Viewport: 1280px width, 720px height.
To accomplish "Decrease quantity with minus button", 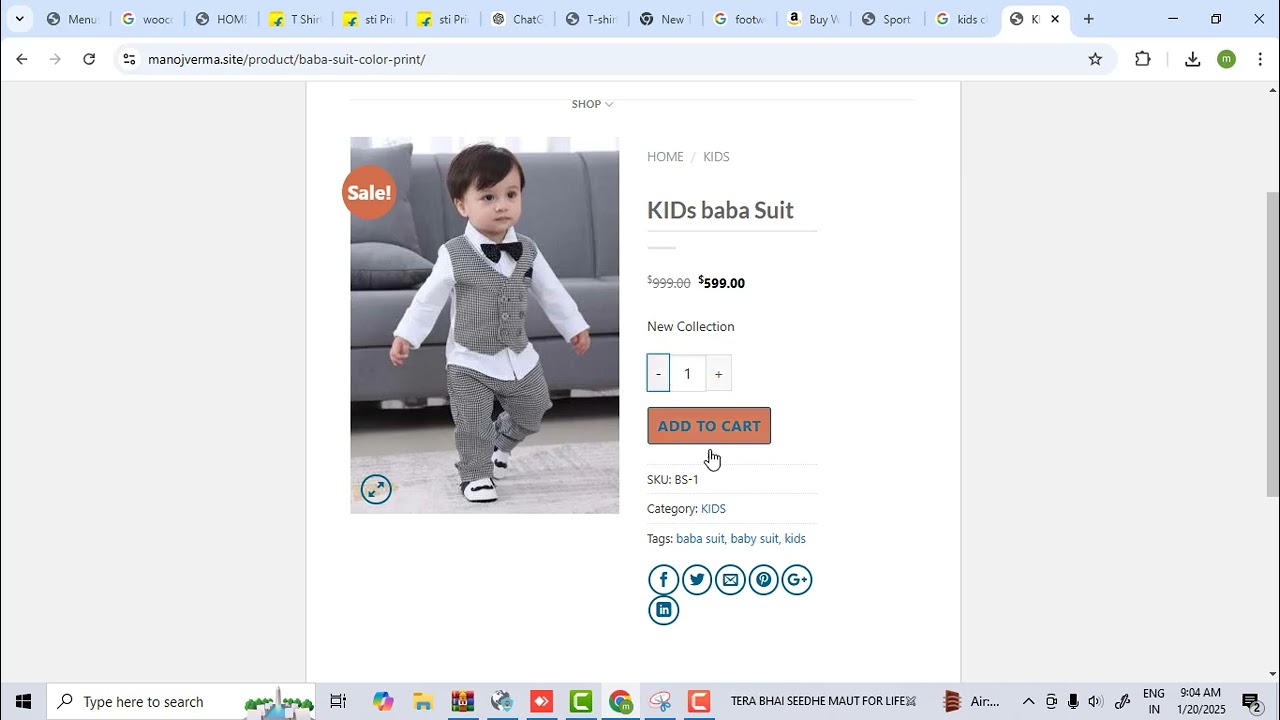I will point(658,373).
